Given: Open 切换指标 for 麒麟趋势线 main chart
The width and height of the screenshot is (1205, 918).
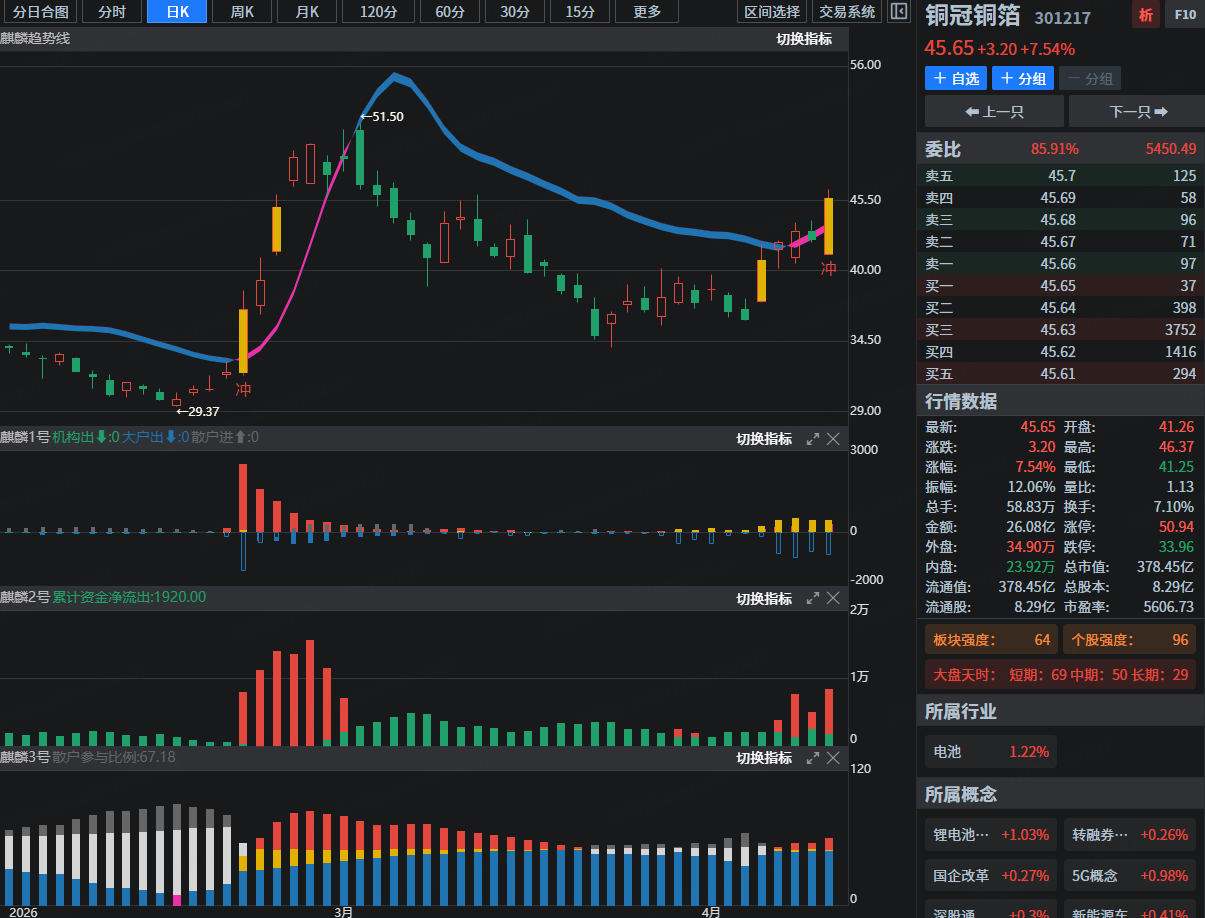Looking at the screenshot, I should tap(804, 39).
